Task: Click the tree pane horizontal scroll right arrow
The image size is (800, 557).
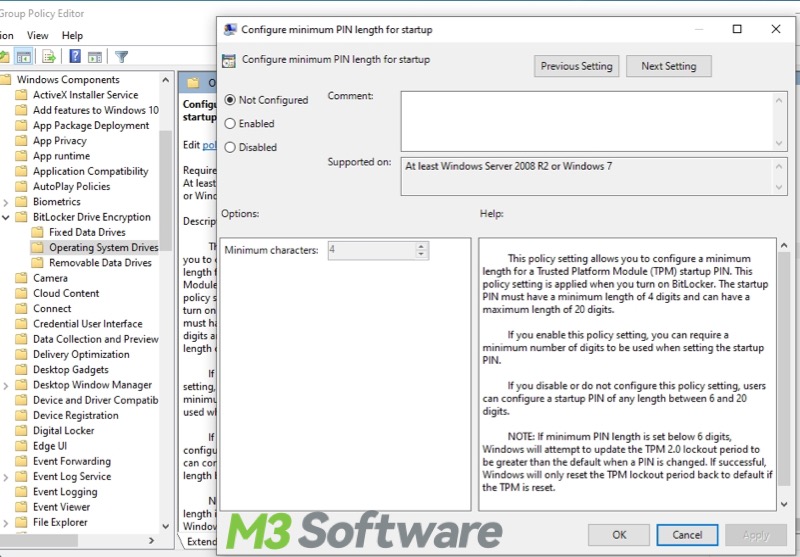Action: (152, 540)
